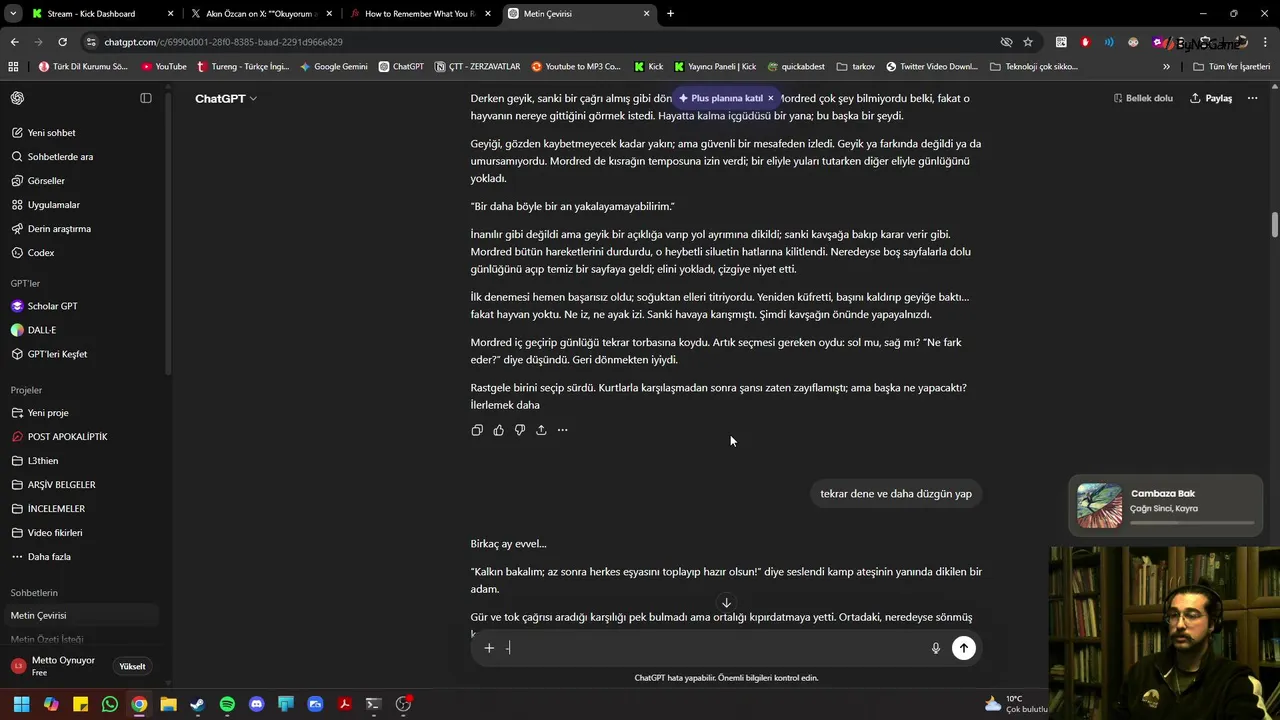Open the tab search dropdown
This screenshot has width=1280, height=720.
pos(11,14)
